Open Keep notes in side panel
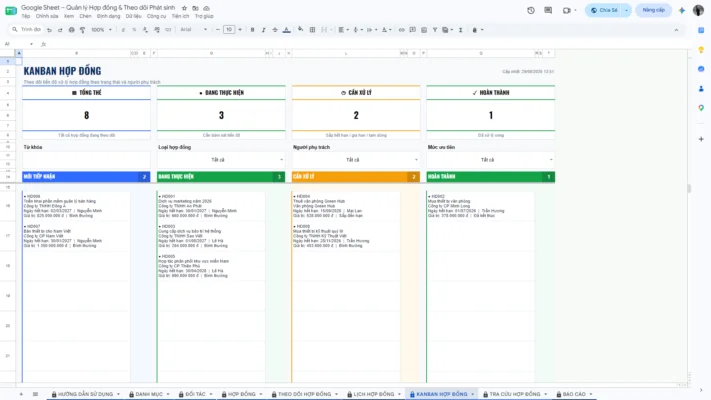The image size is (711, 400). point(701,49)
